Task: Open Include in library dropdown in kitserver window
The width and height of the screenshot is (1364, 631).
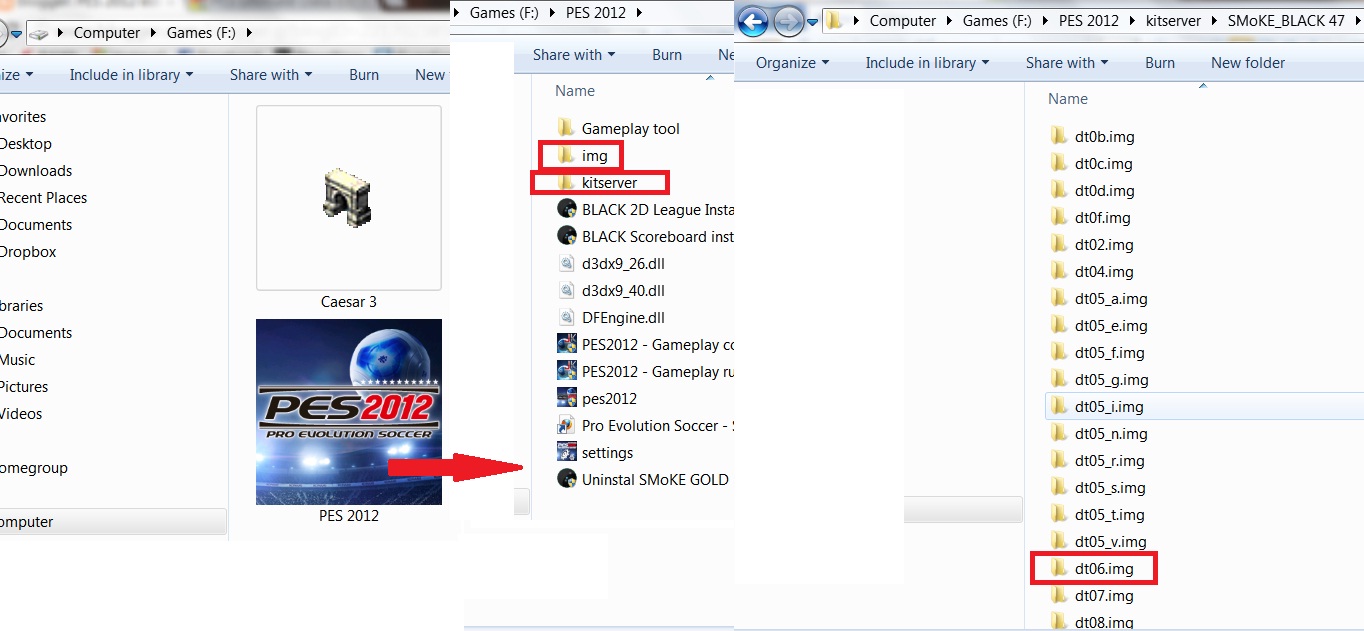Action: [927, 62]
